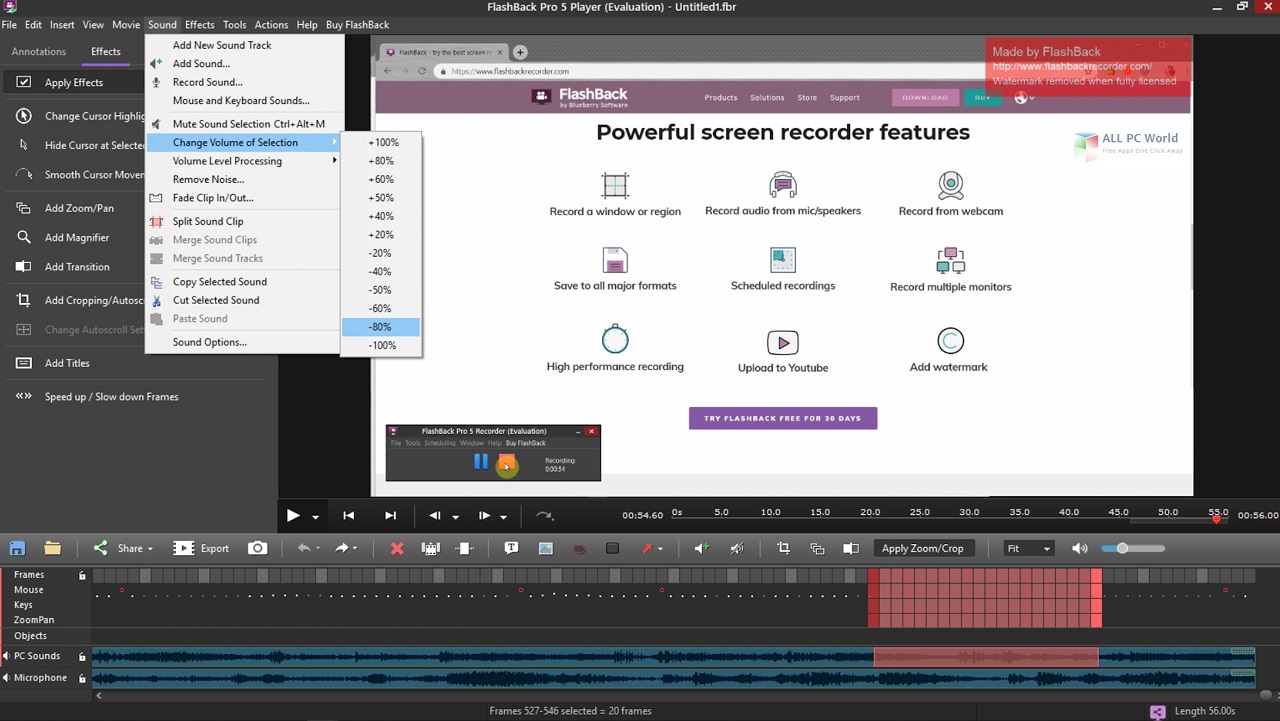Click the overlapping-squares magnifier icon in toolbar

817,548
